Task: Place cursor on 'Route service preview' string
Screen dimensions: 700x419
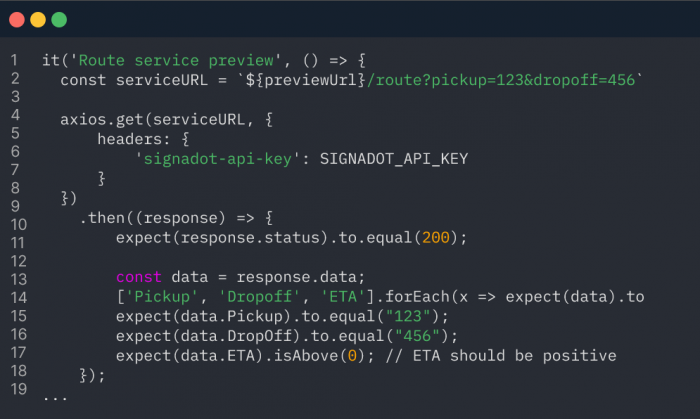Action: [176, 60]
